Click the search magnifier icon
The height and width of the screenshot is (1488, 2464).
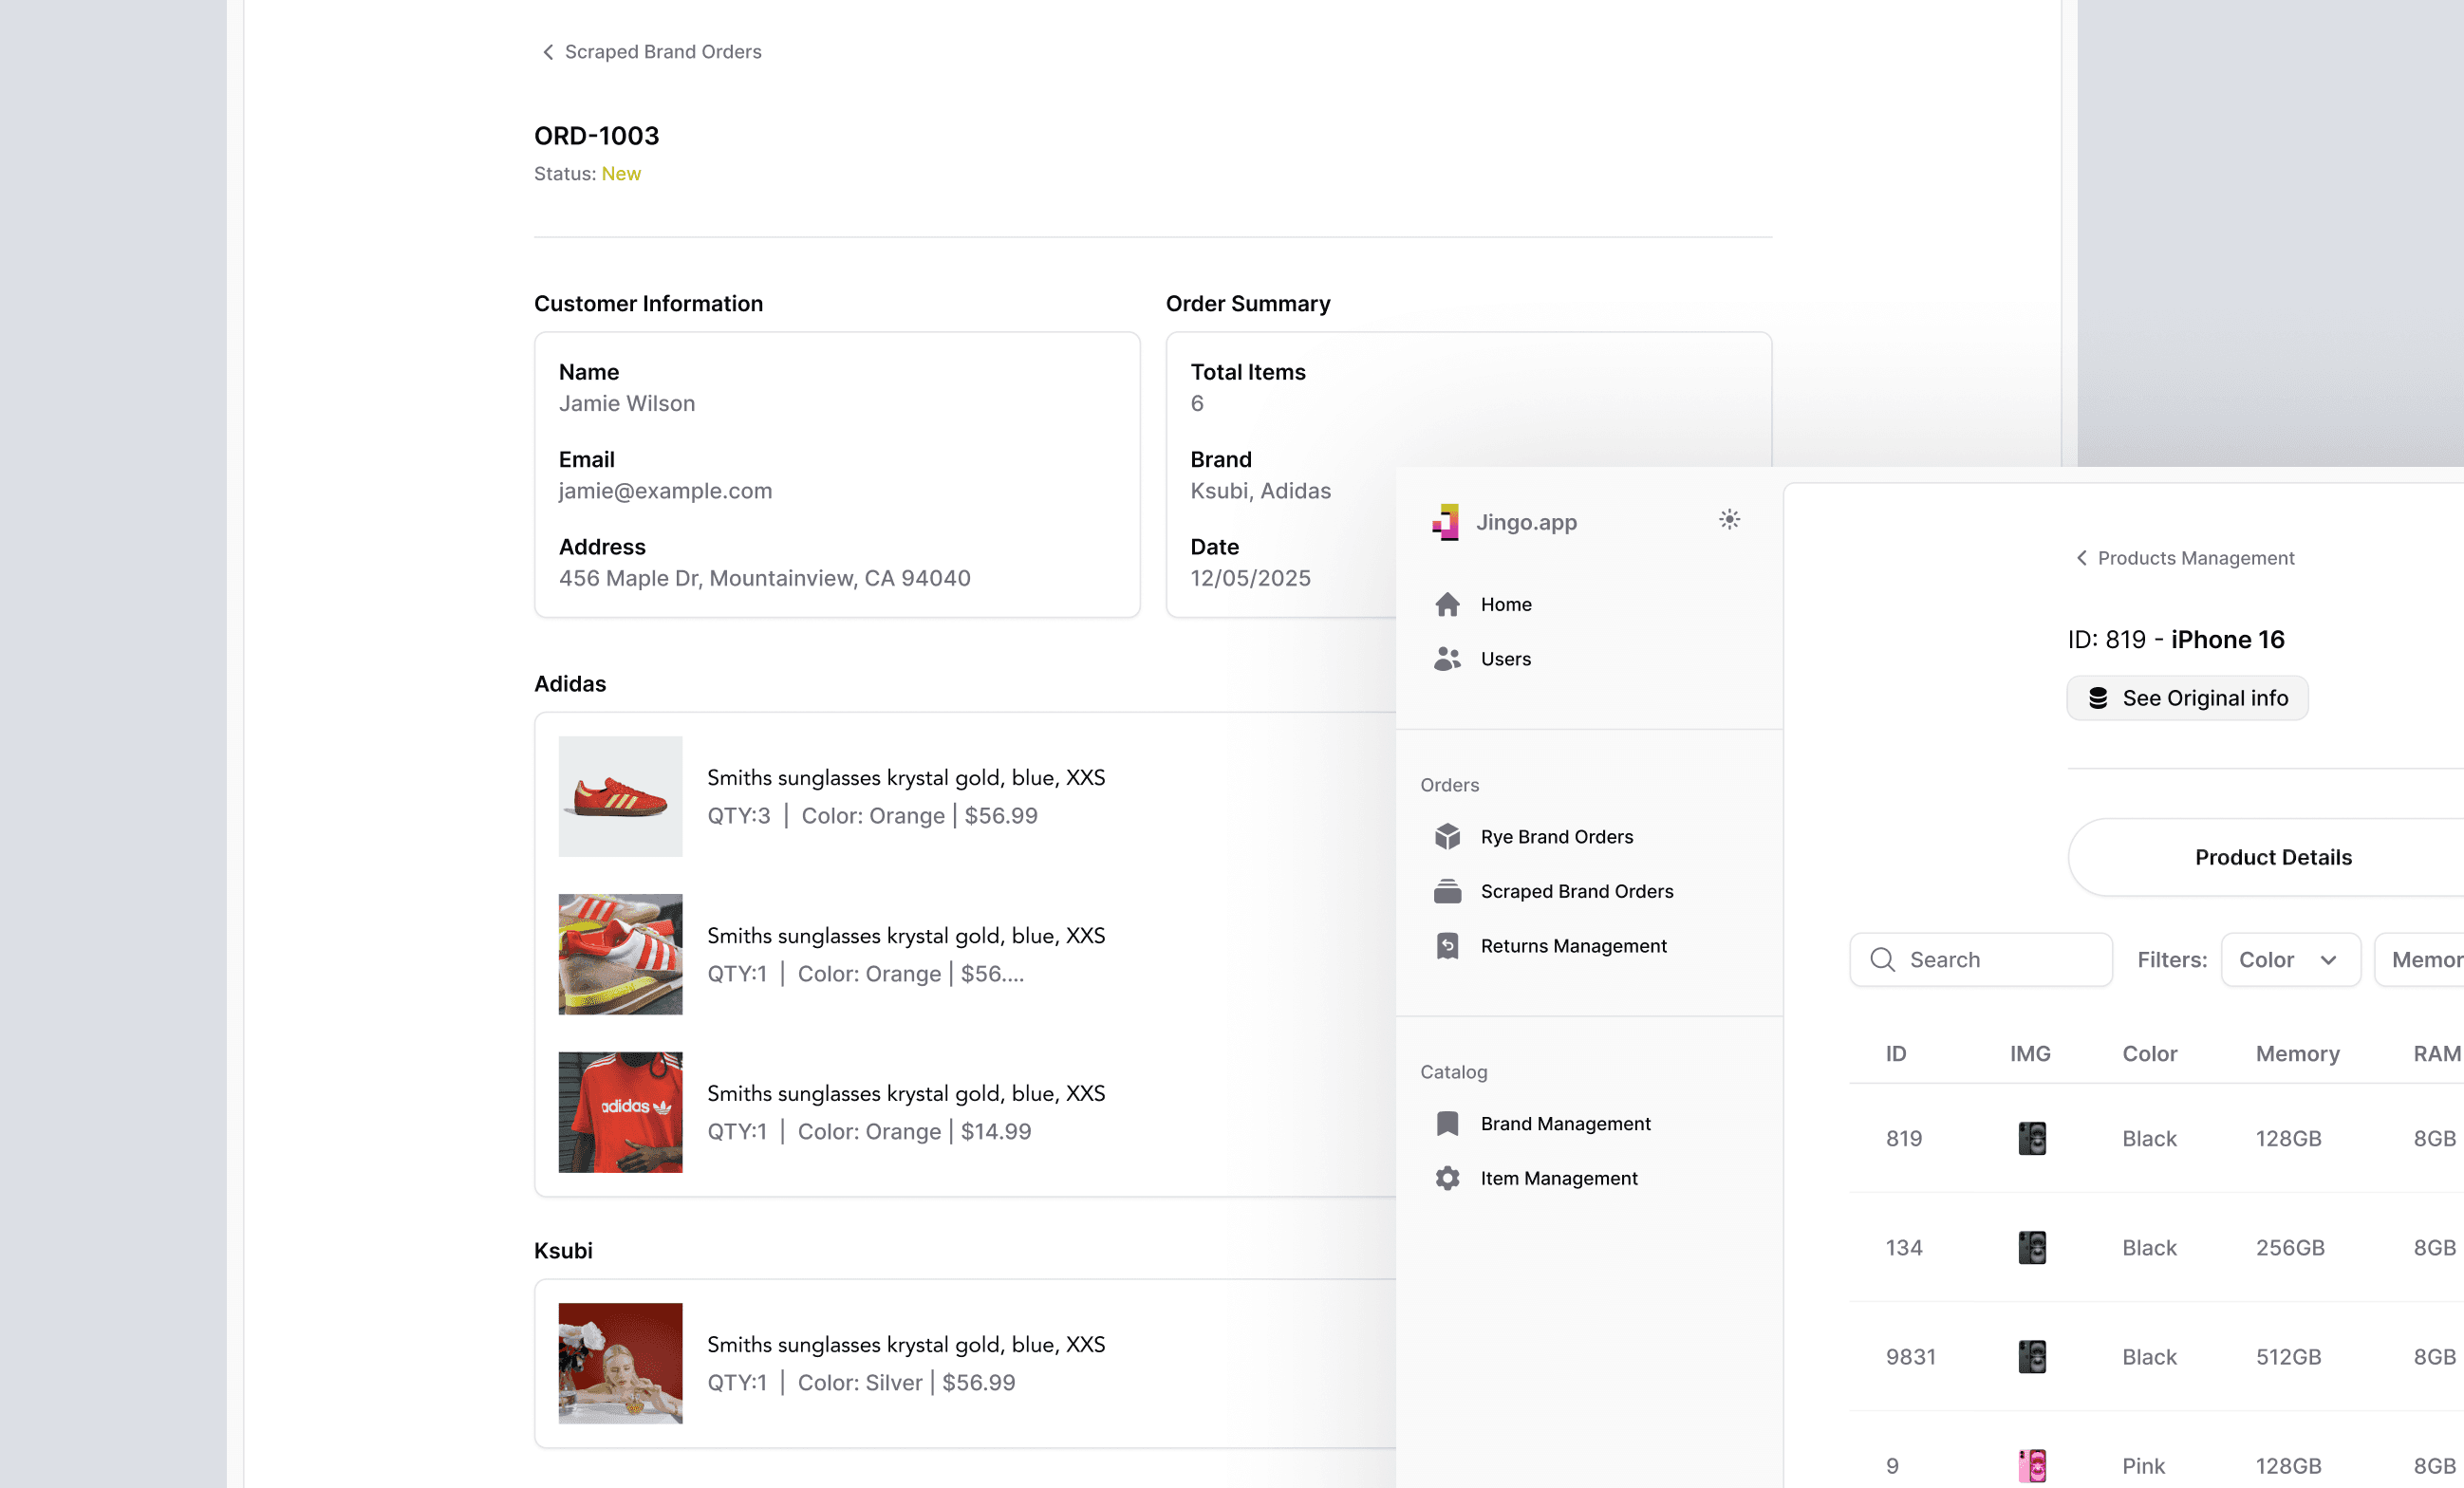(x=1882, y=960)
